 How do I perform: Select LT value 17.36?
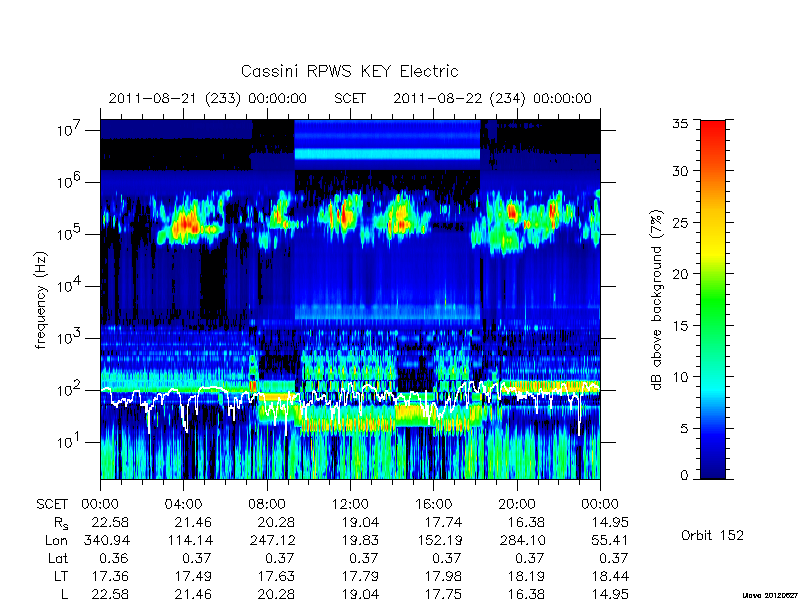pyautogui.click(x=110, y=576)
